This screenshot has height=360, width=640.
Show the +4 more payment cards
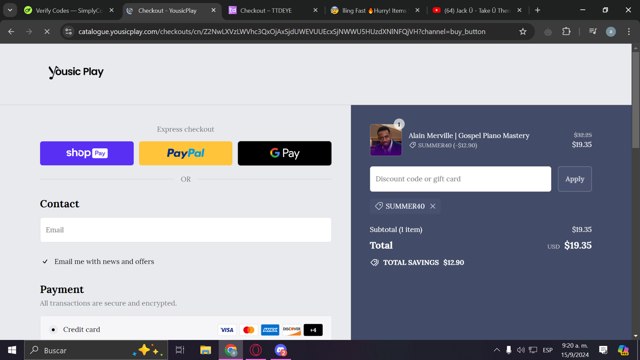(x=313, y=330)
